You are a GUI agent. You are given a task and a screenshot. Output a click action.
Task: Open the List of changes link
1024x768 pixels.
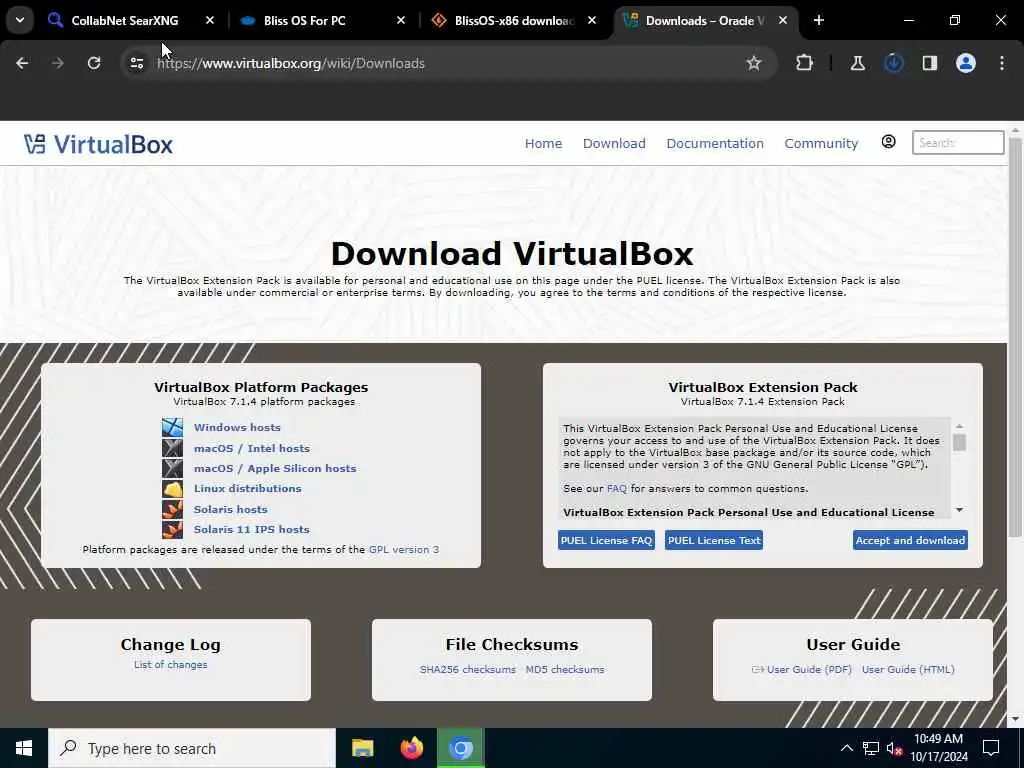(170, 665)
